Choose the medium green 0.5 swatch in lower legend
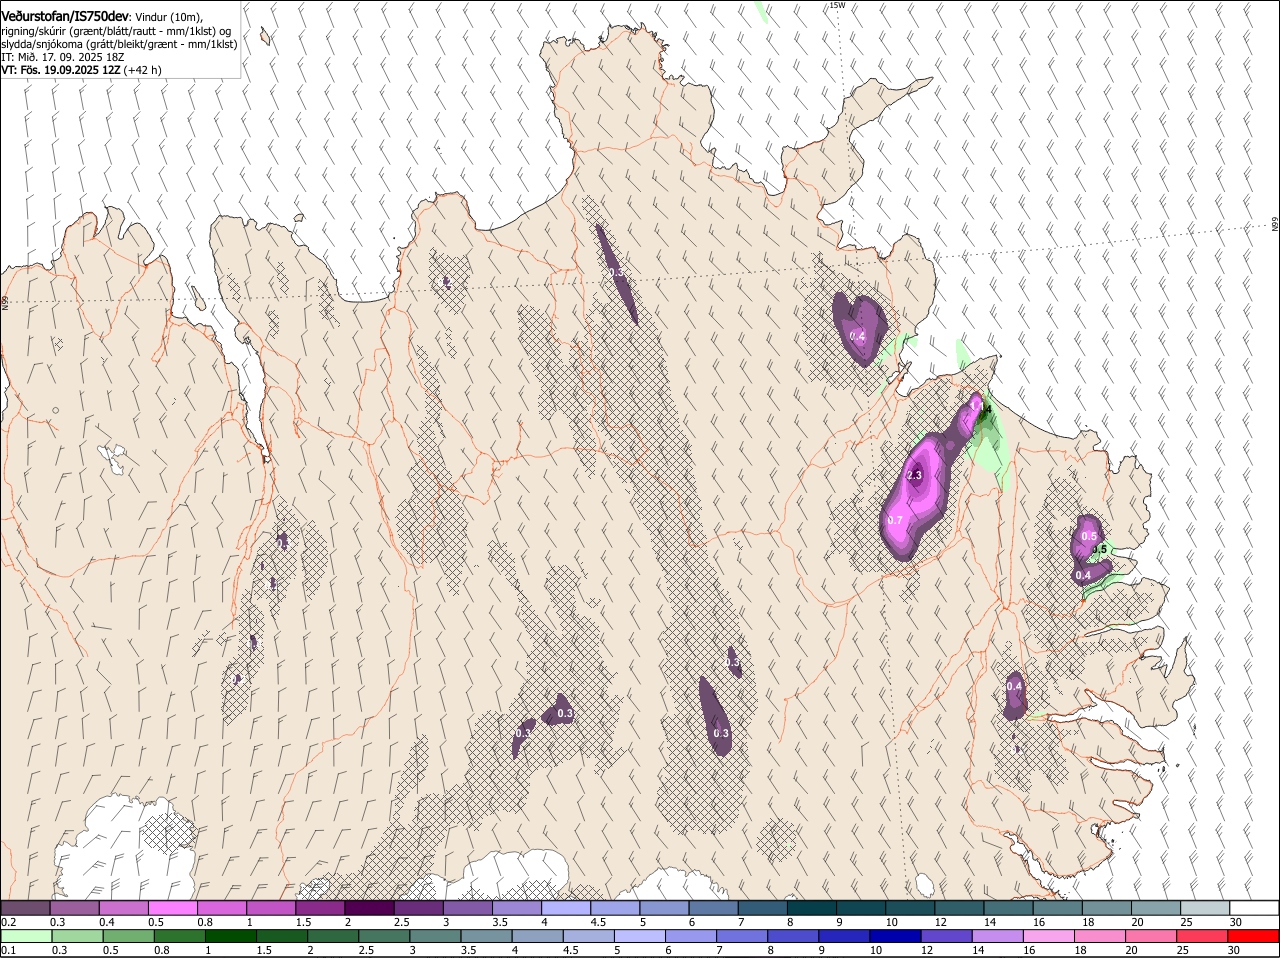Image resolution: width=1280 pixels, height=958 pixels. 128,937
